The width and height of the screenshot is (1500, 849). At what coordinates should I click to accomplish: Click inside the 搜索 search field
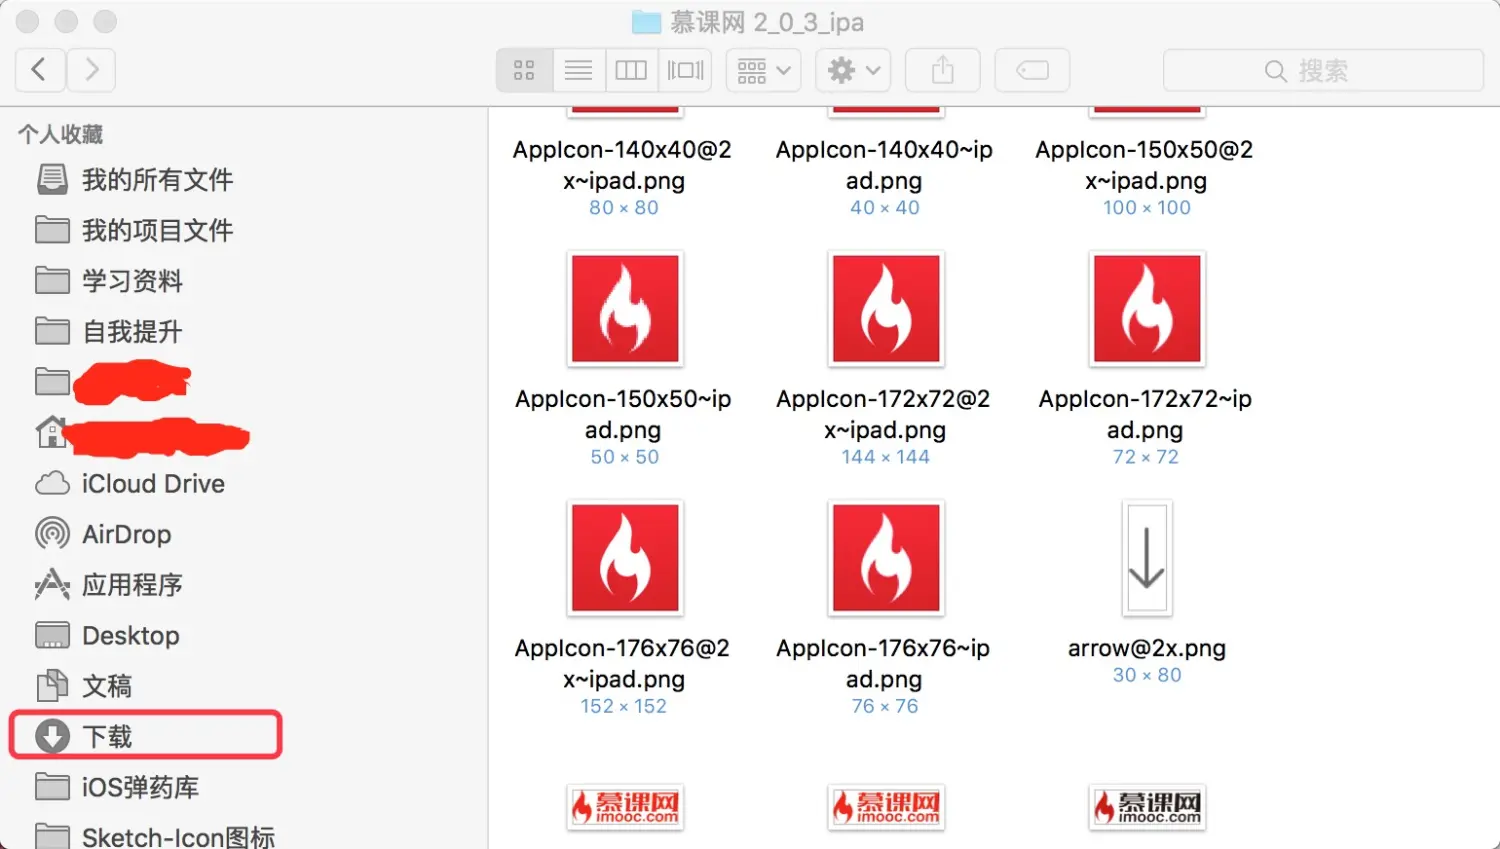1322,70
